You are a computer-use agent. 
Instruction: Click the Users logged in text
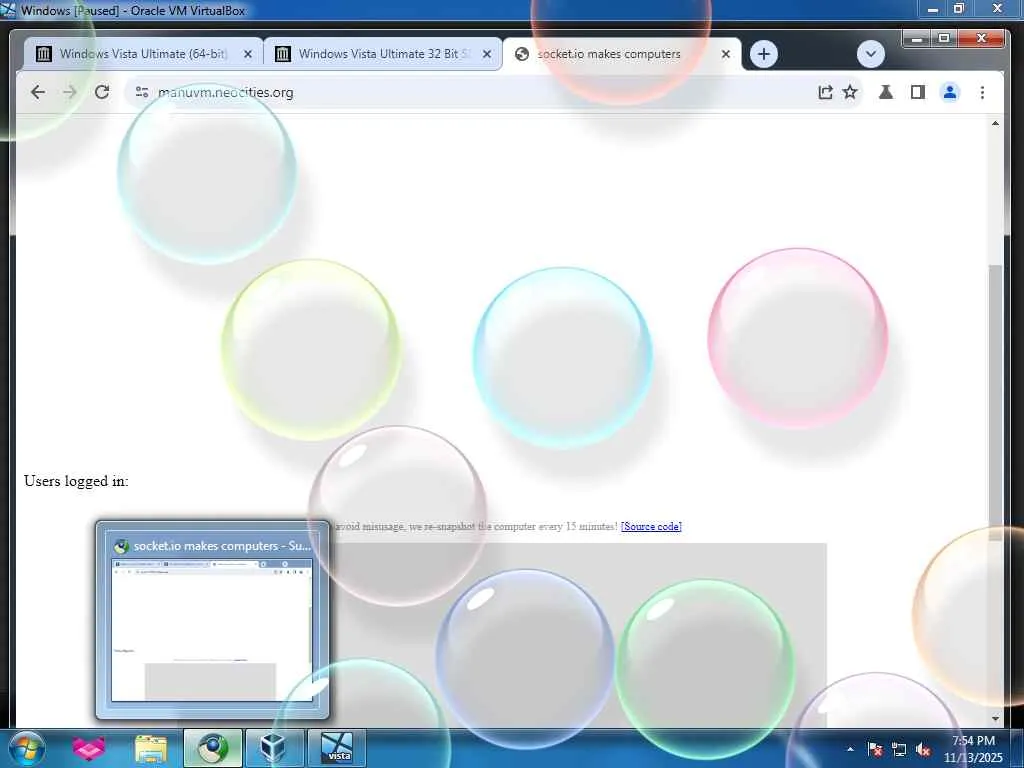(x=76, y=481)
